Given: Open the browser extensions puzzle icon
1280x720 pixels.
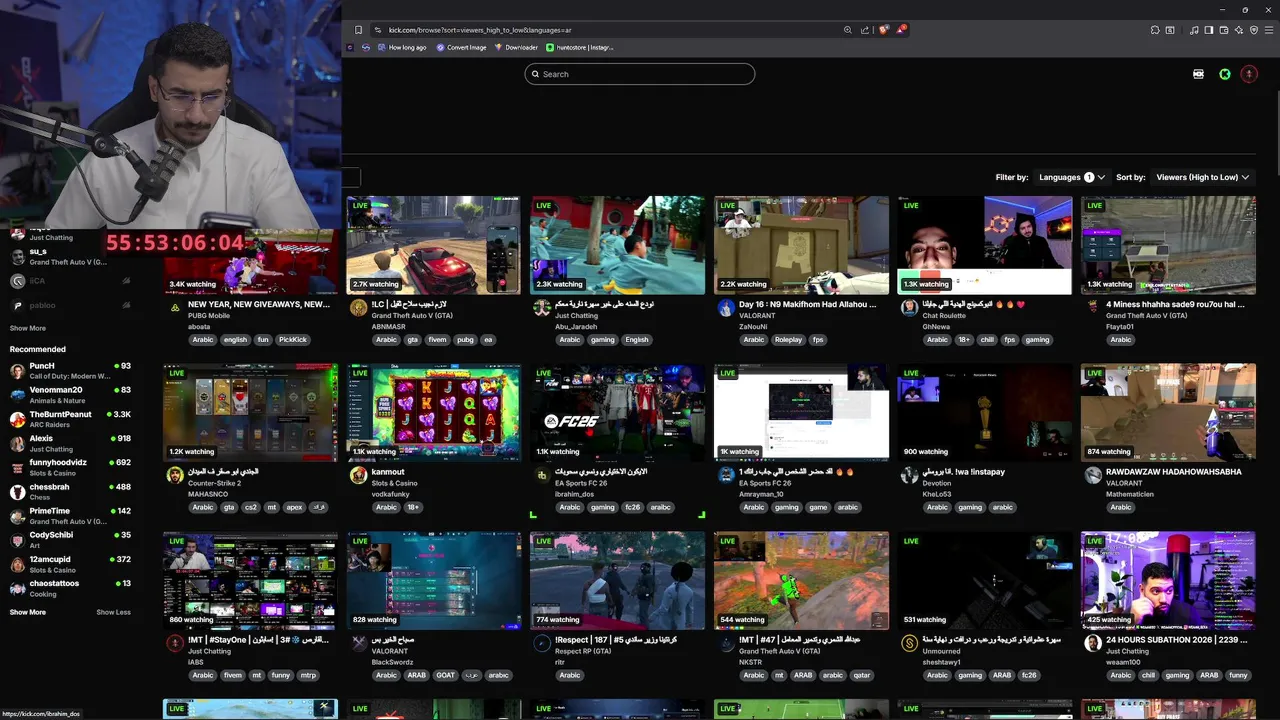Looking at the screenshot, I should pyautogui.click(x=1155, y=30).
